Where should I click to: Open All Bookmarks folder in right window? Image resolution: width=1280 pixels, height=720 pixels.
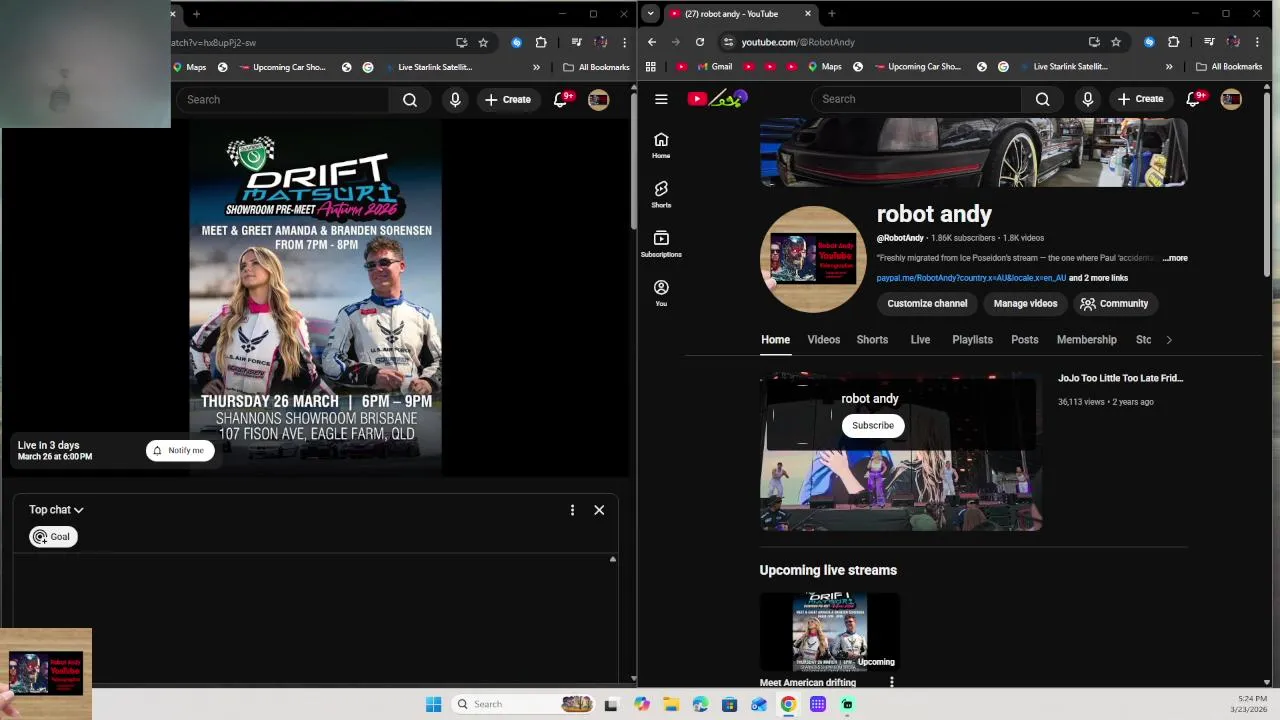coord(1229,67)
